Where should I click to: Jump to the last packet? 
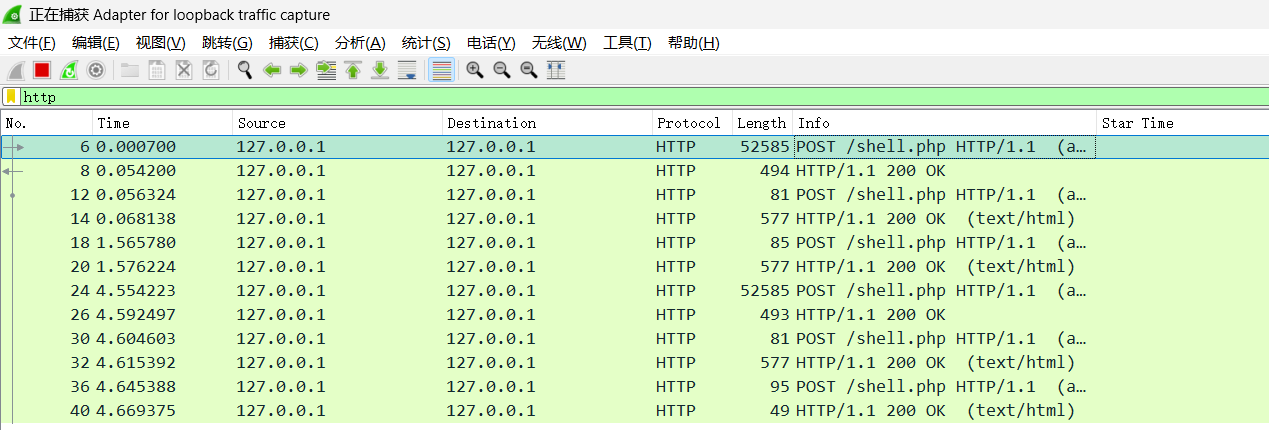[379, 70]
